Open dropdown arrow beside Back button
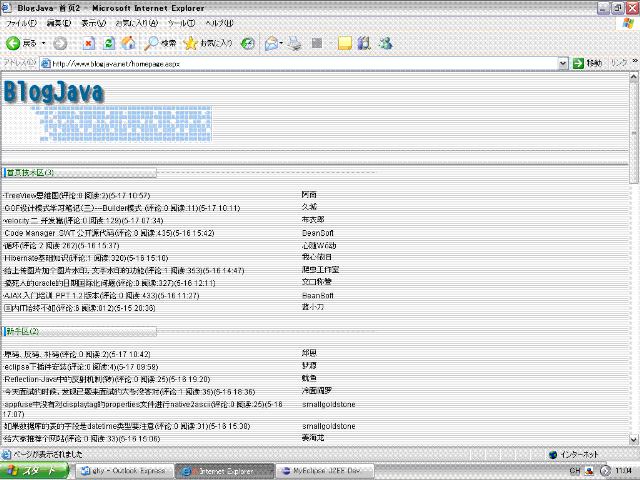This screenshot has height=480, width=640. point(43,43)
